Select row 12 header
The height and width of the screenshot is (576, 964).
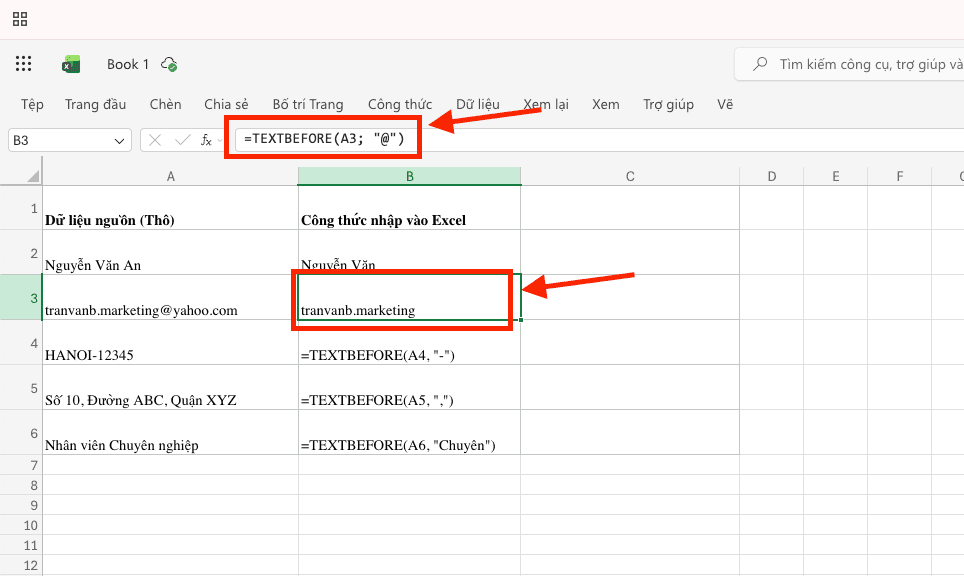pyautogui.click(x=21, y=565)
